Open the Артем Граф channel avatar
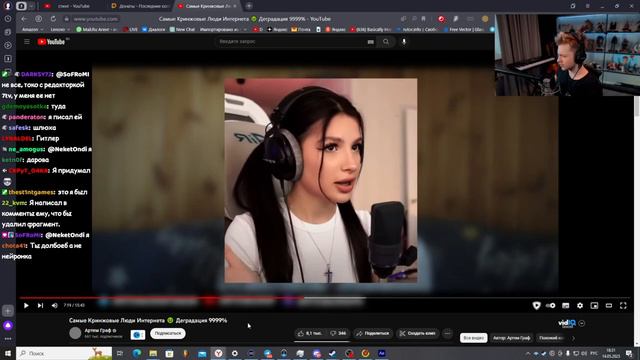Screen dimensions: 640x360 (75, 333)
